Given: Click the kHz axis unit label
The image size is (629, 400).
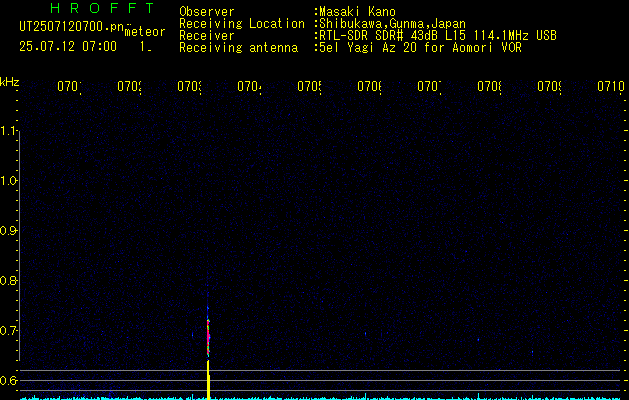Looking at the screenshot, I should click(10, 82).
